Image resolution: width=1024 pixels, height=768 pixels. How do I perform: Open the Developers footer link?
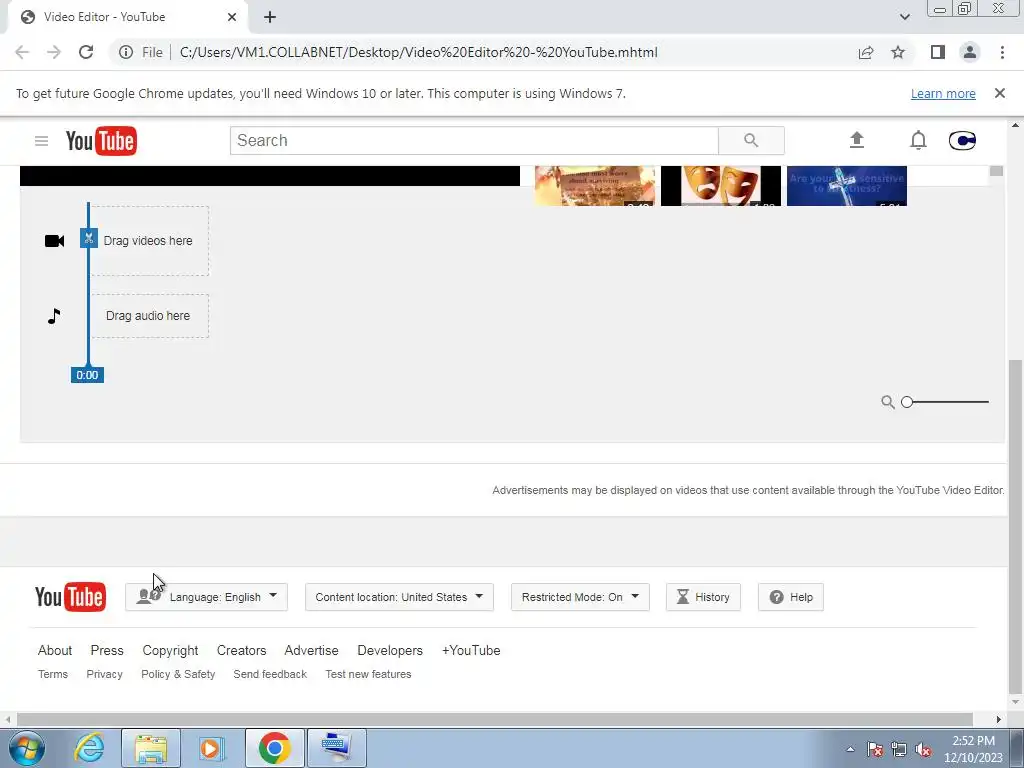click(390, 650)
